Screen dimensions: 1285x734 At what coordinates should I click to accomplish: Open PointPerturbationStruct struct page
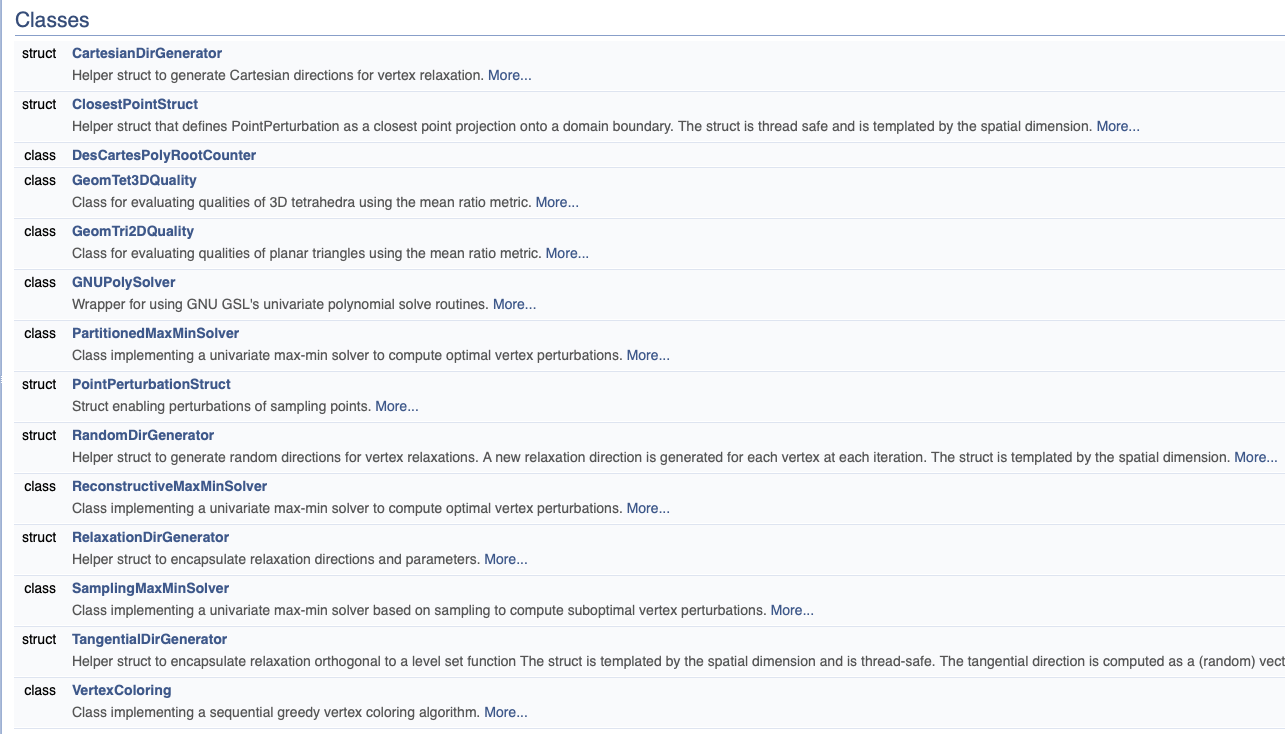tap(151, 384)
